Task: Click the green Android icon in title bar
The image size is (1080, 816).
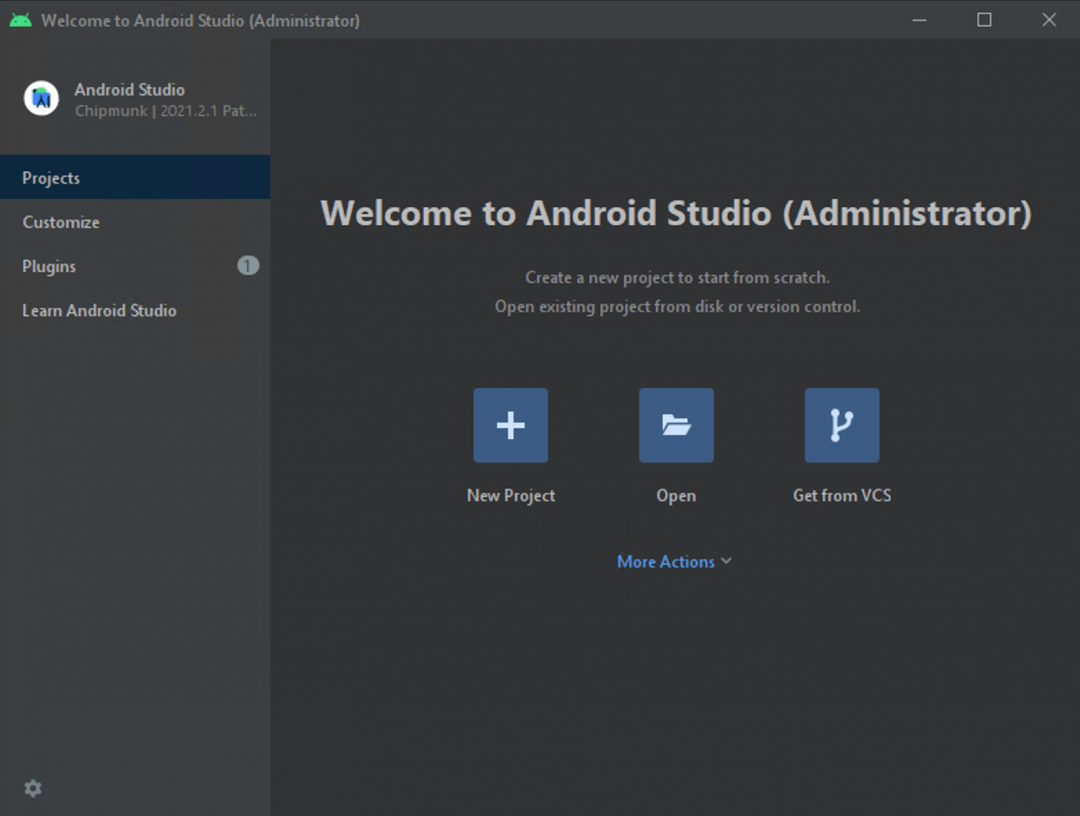Action: (x=20, y=20)
